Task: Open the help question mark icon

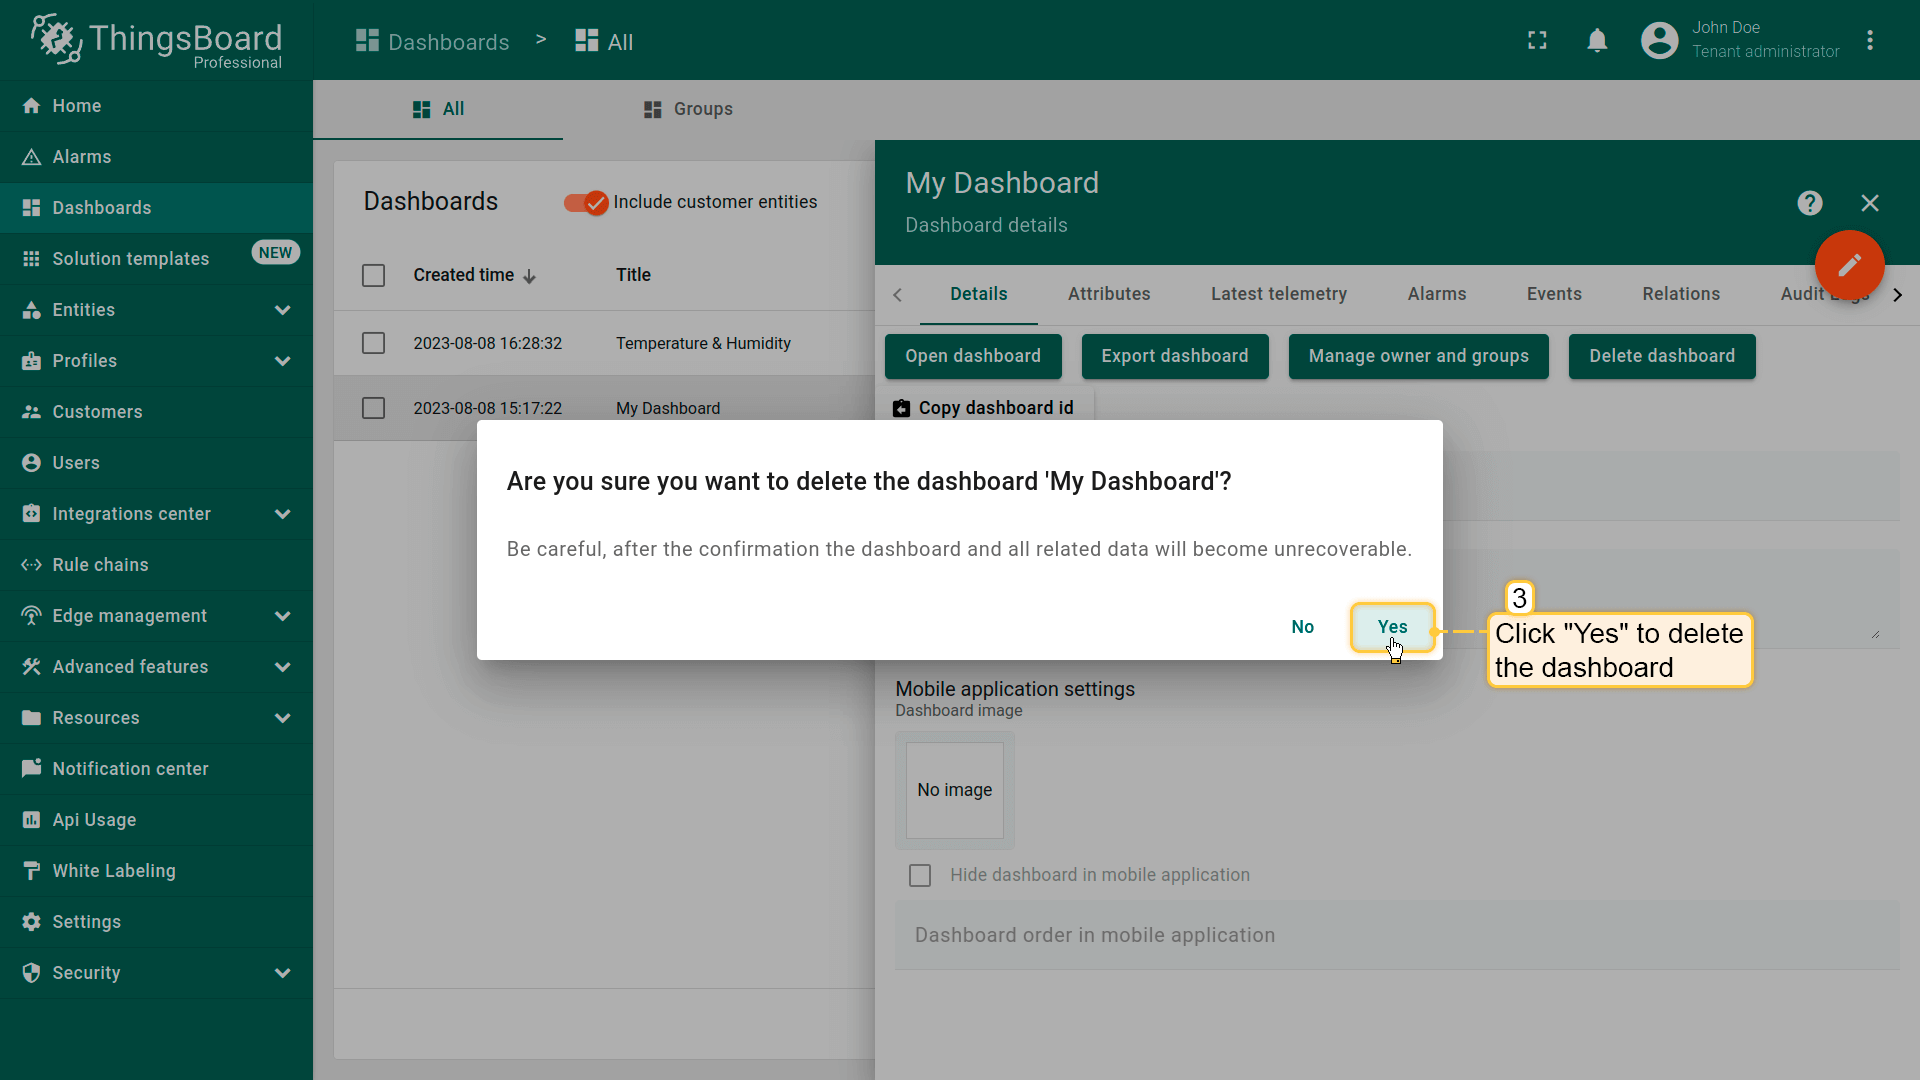Action: tap(1809, 204)
